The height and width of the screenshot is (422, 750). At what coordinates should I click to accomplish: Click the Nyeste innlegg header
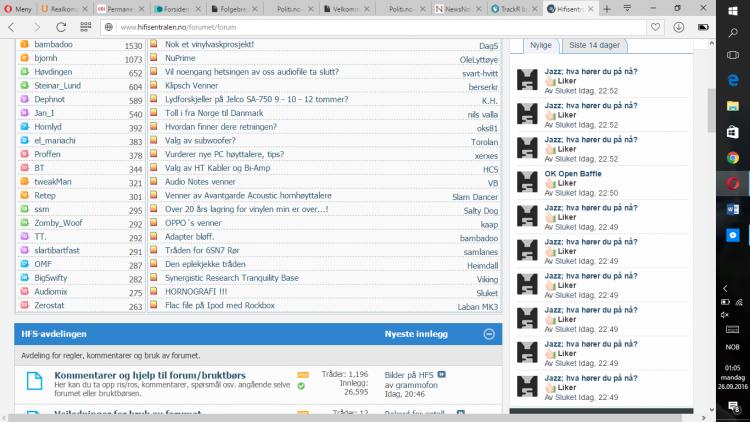pyautogui.click(x=416, y=334)
